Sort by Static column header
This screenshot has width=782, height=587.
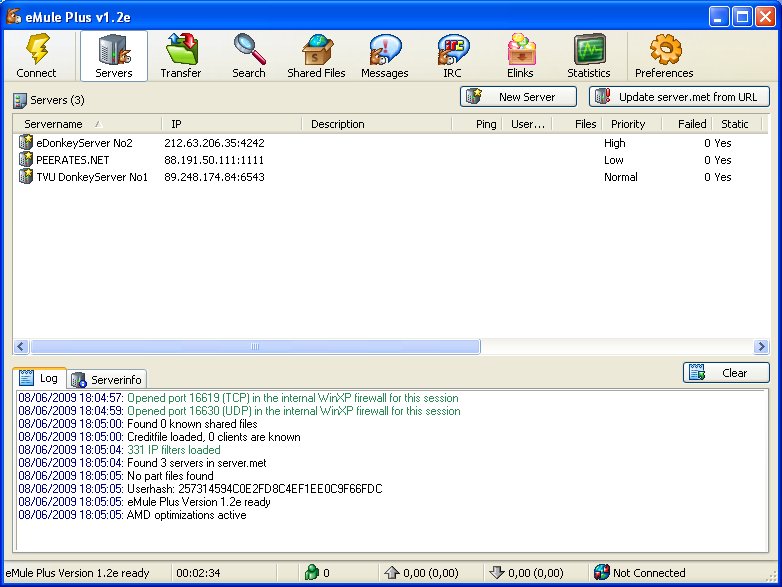click(737, 124)
